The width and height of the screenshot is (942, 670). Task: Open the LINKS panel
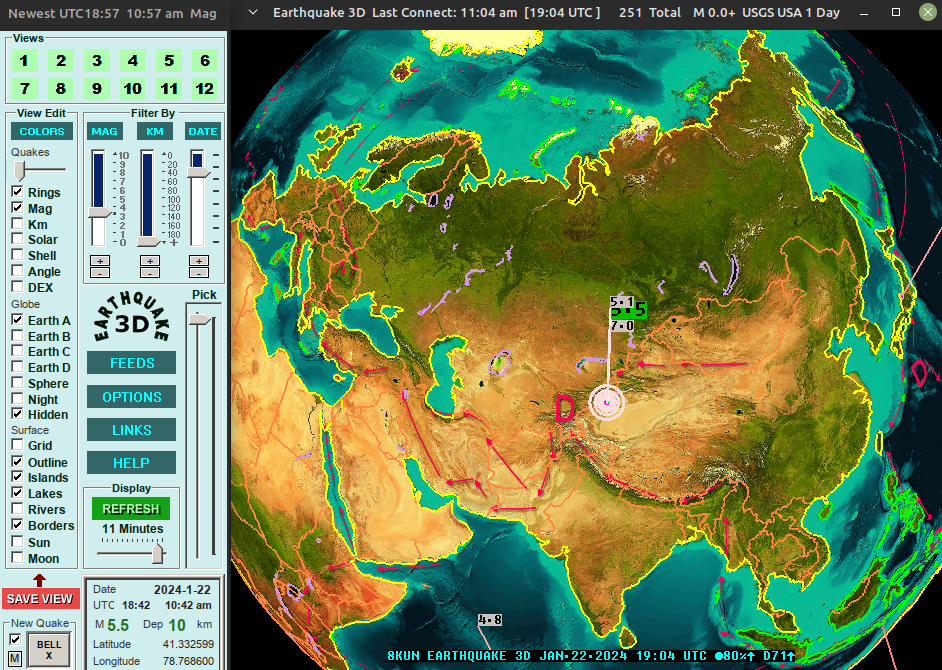click(x=132, y=430)
